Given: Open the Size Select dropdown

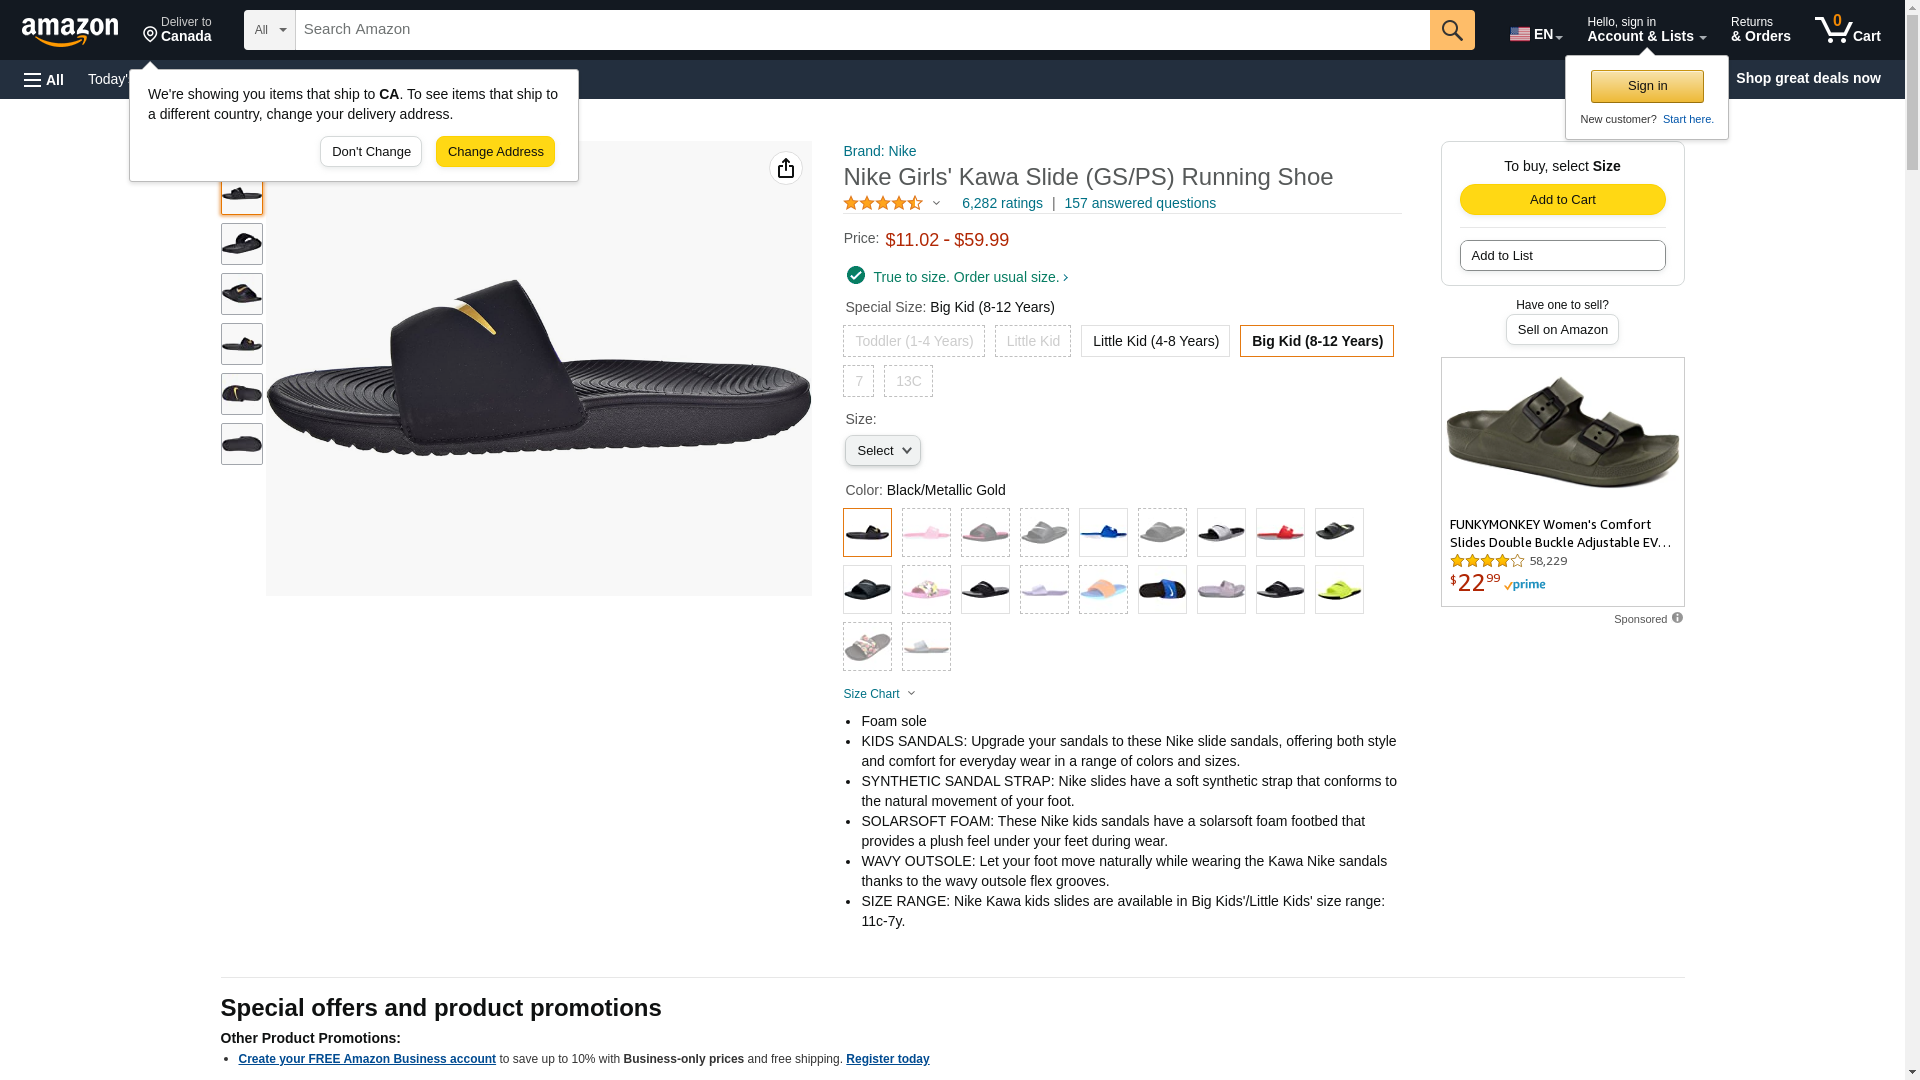Looking at the screenshot, I should (882, 451).
